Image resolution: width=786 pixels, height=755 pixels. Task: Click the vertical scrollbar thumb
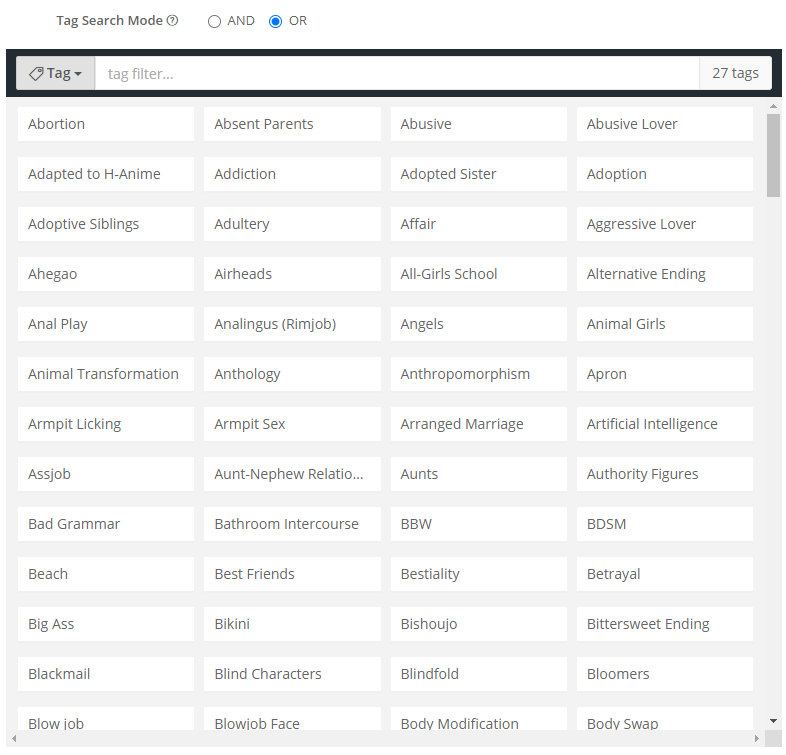click(x=773, y=155)
